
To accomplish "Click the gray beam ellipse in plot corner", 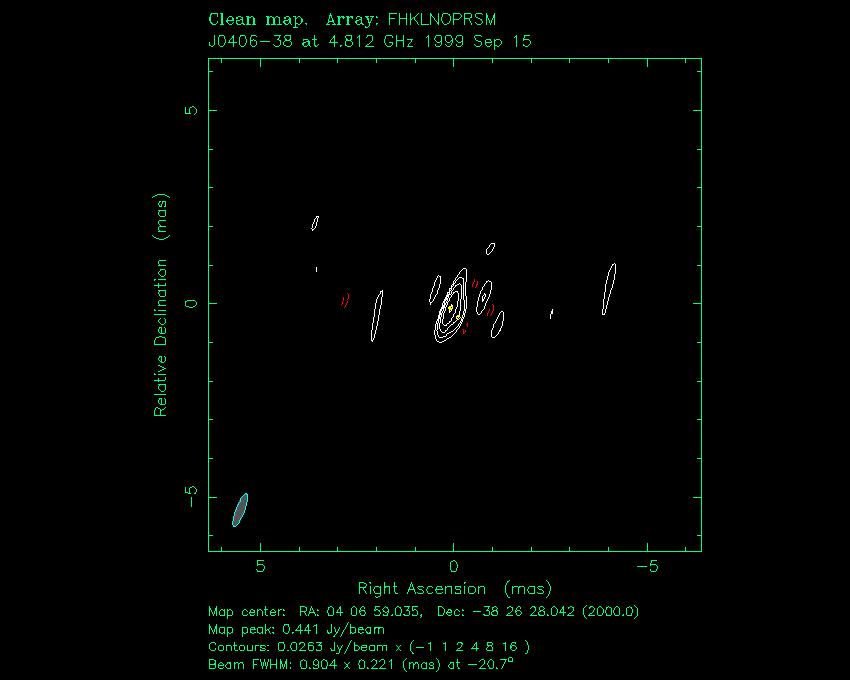I will 240,510.
